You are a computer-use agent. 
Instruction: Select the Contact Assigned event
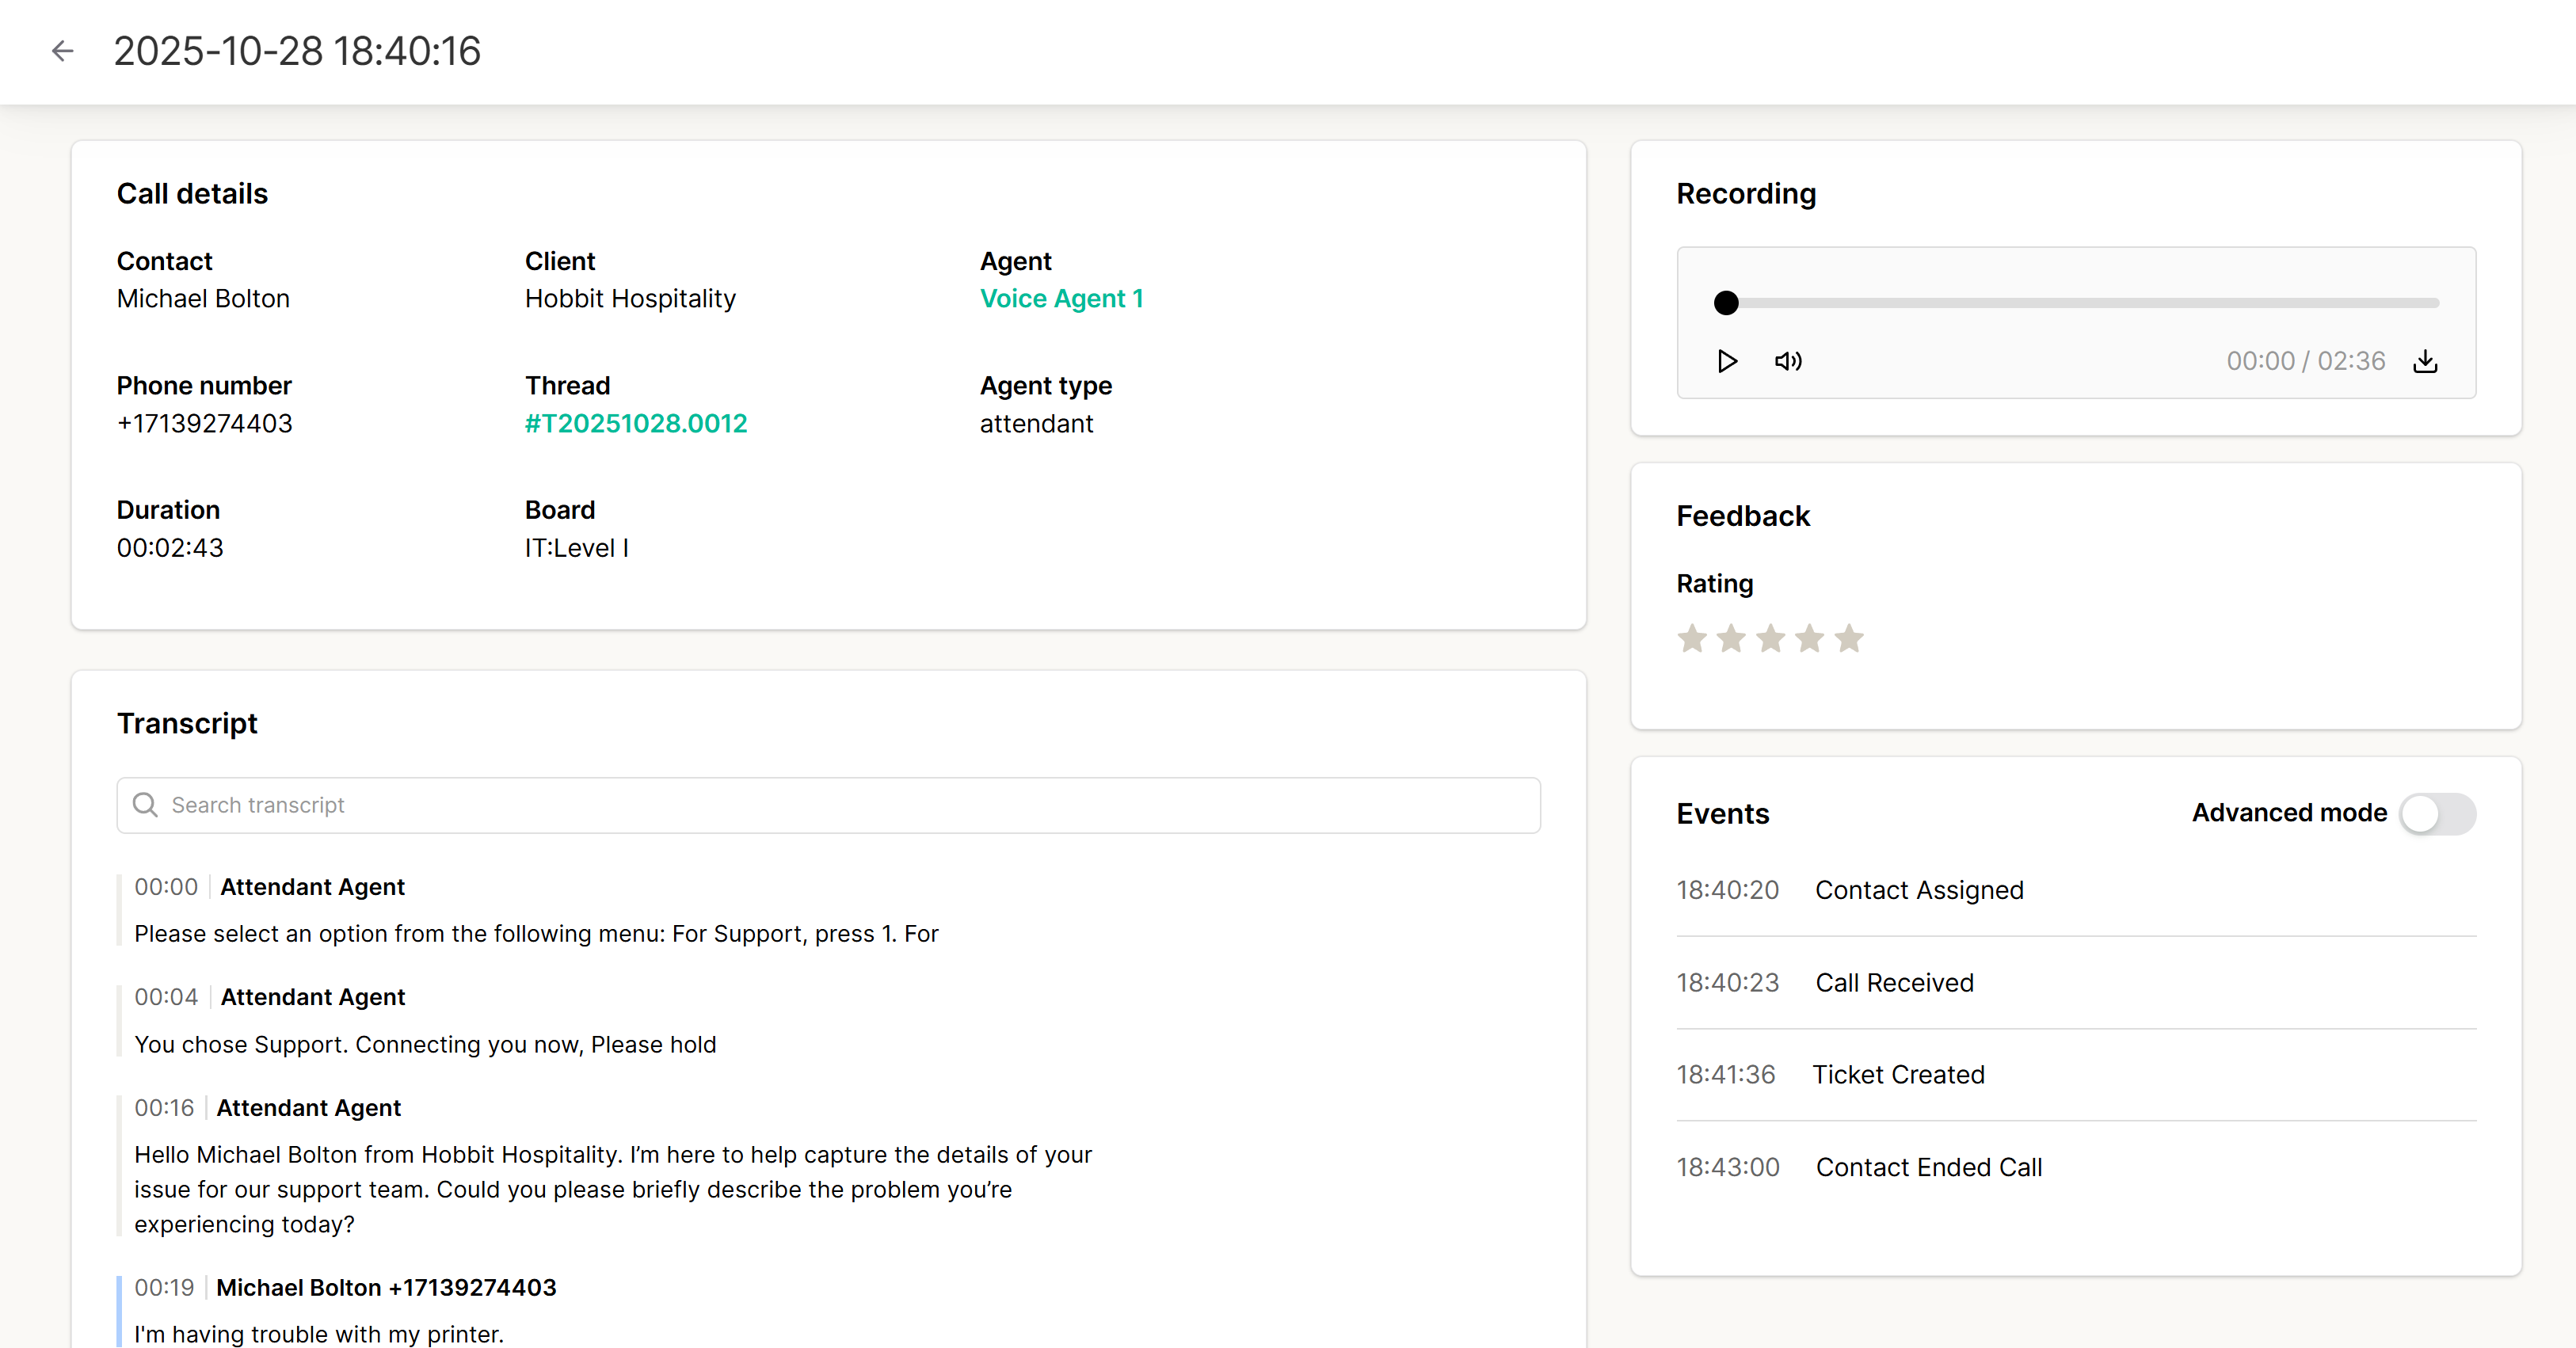[x=1918, y=890]
